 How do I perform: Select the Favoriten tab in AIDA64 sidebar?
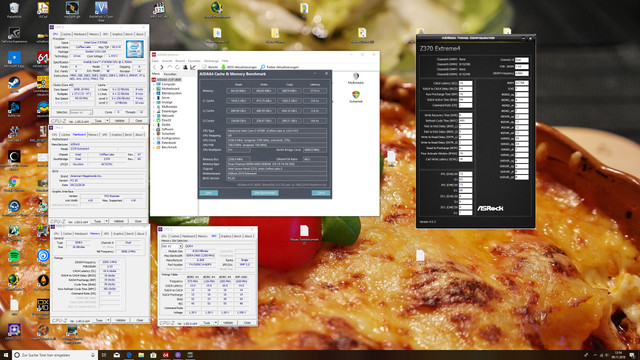pyautogui.click(x=170, y=74)
